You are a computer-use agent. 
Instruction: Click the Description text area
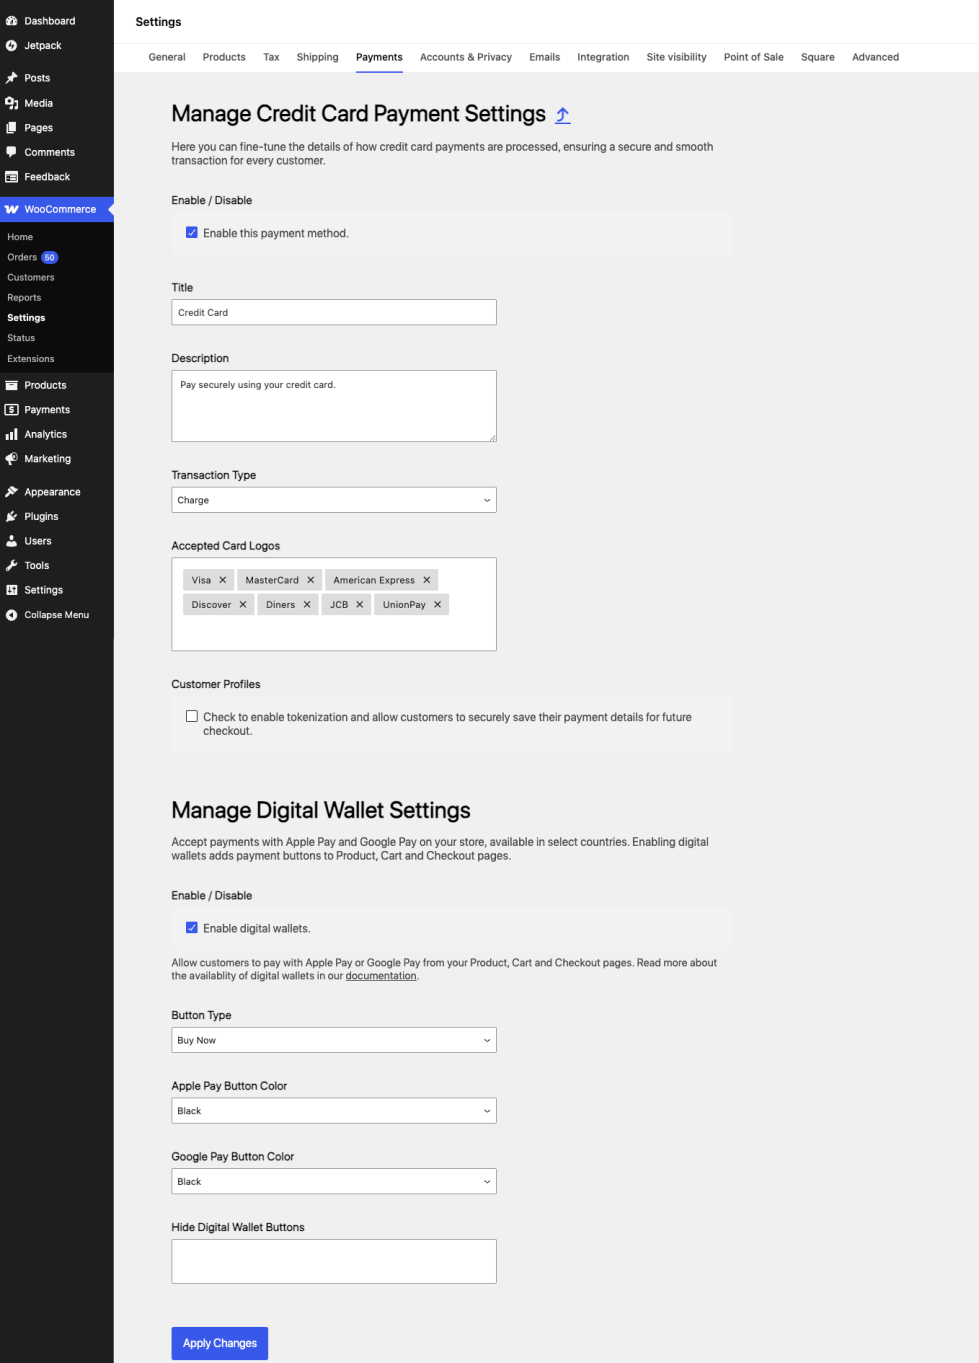pos(334,406)
